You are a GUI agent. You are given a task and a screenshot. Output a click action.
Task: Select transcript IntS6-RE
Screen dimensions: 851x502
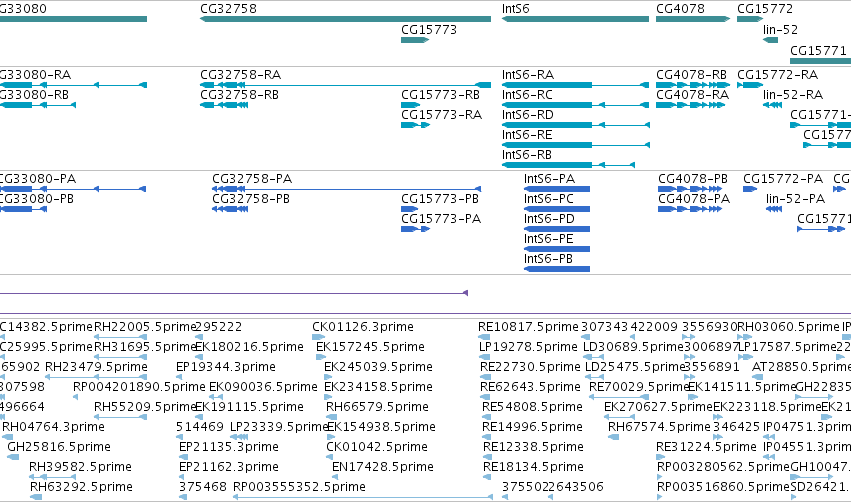(576, 145)
